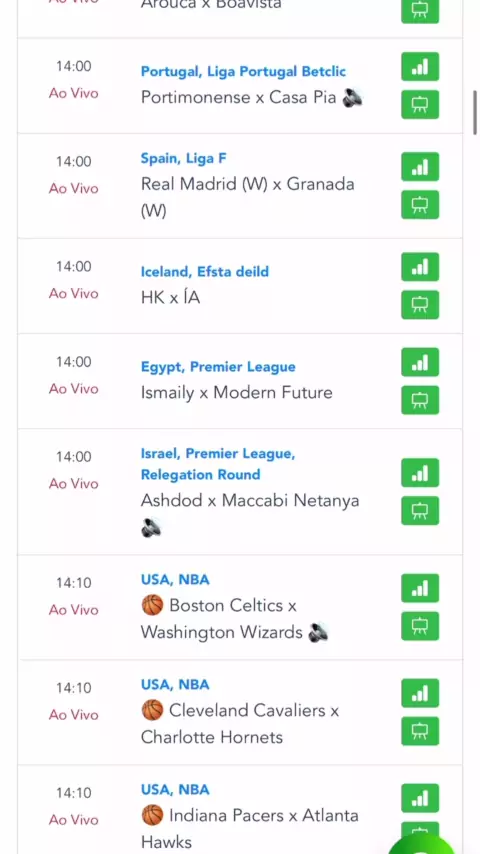View statistics icon for Cleveland Cavaliers game

point(420,693)
